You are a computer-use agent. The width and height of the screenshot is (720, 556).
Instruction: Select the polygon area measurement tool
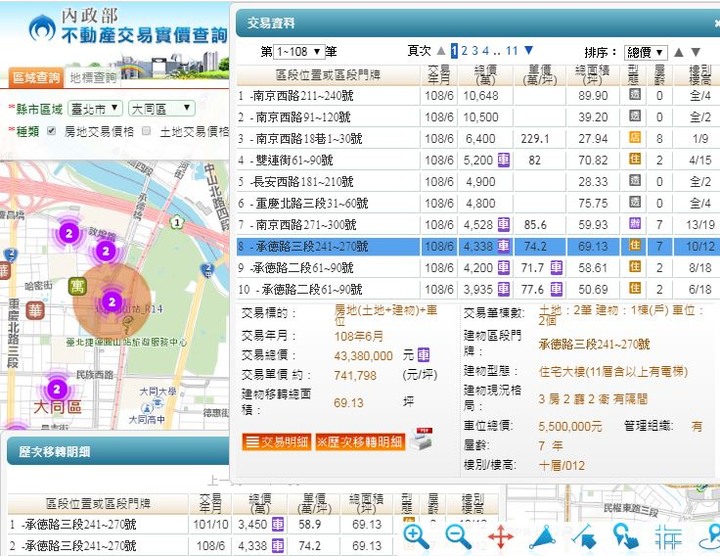[x=543, y=537]
